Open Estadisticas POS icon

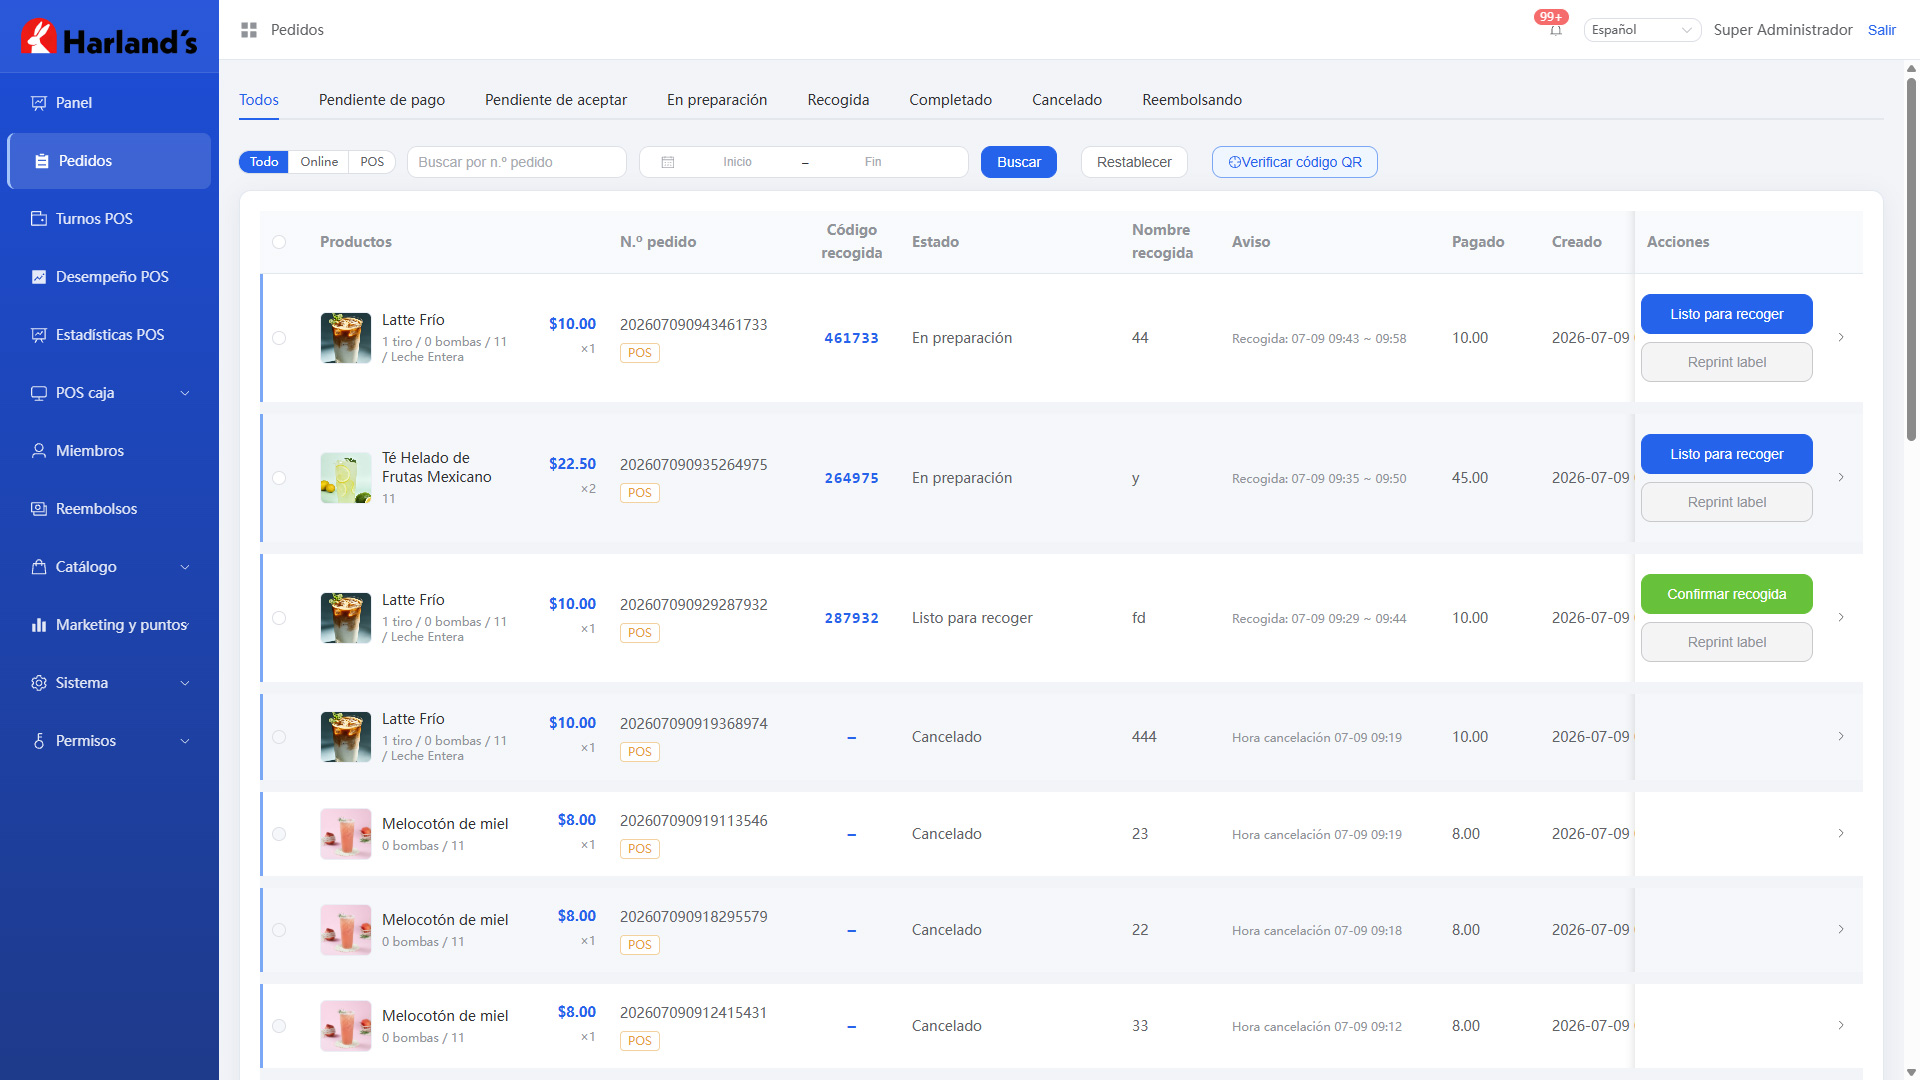[x=39, y=335]
